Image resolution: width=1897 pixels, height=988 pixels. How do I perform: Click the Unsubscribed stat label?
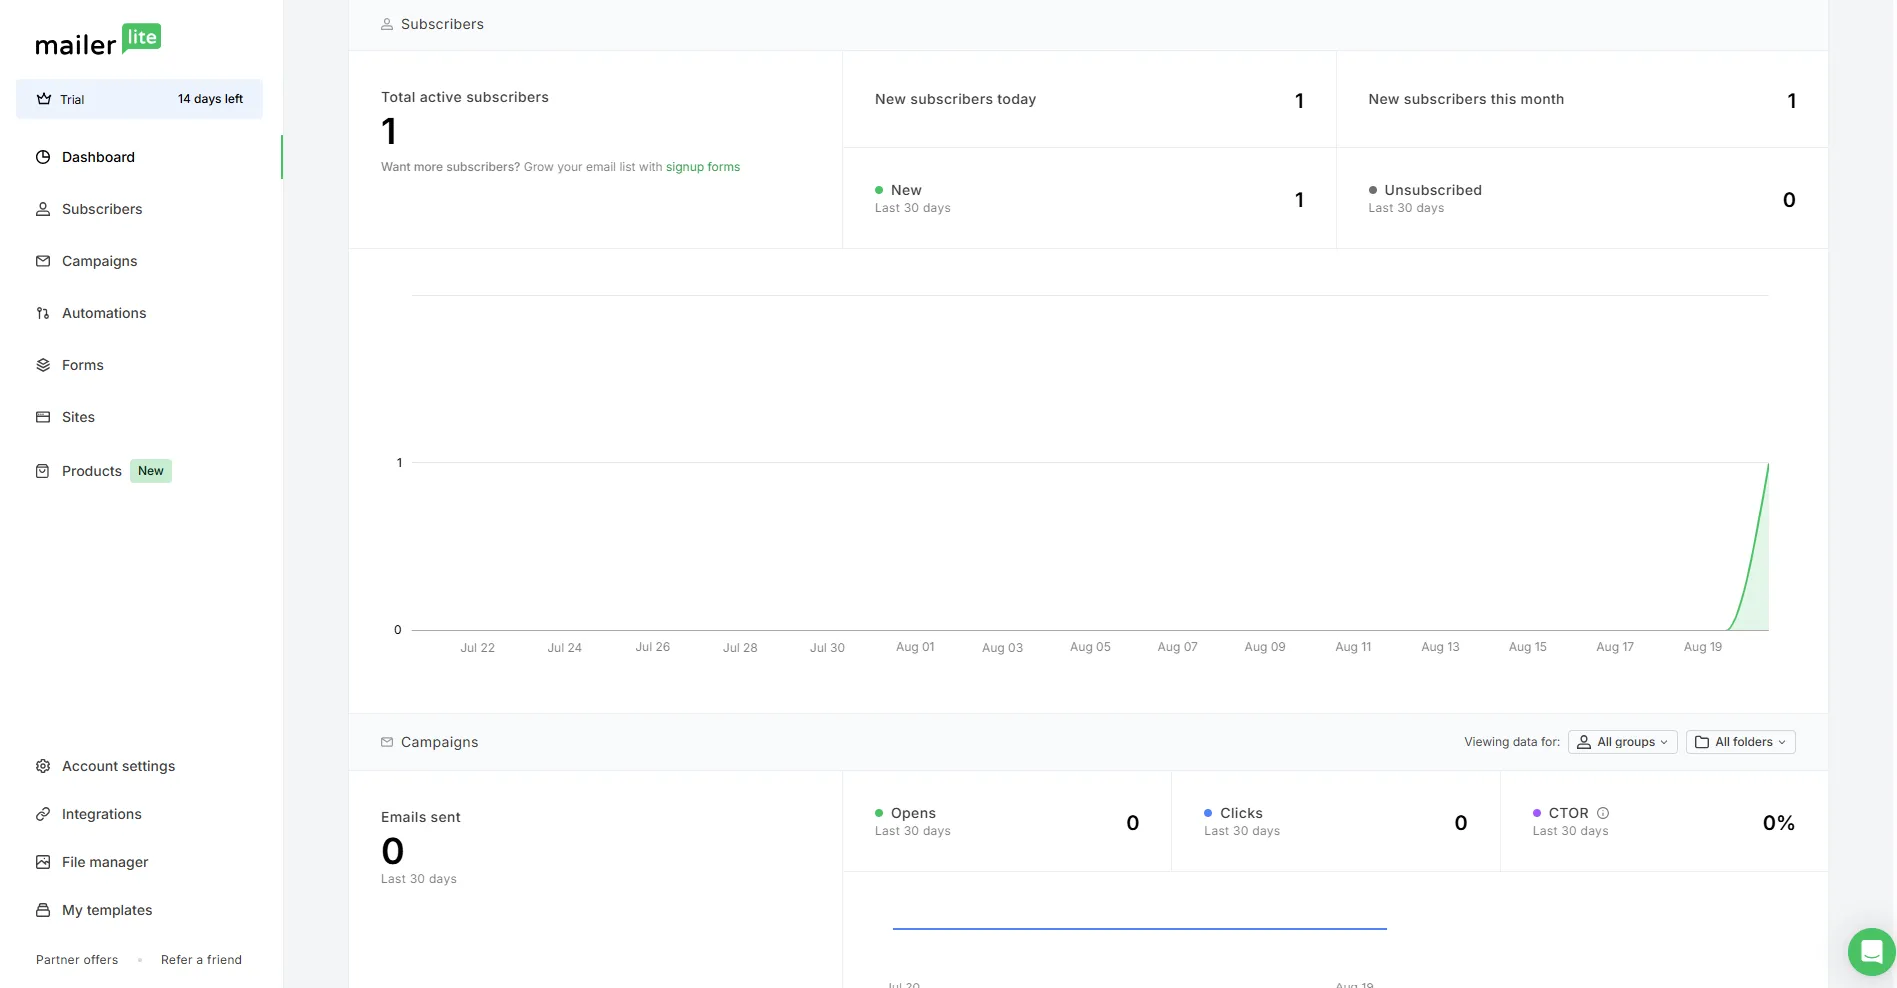point(1433,190)
